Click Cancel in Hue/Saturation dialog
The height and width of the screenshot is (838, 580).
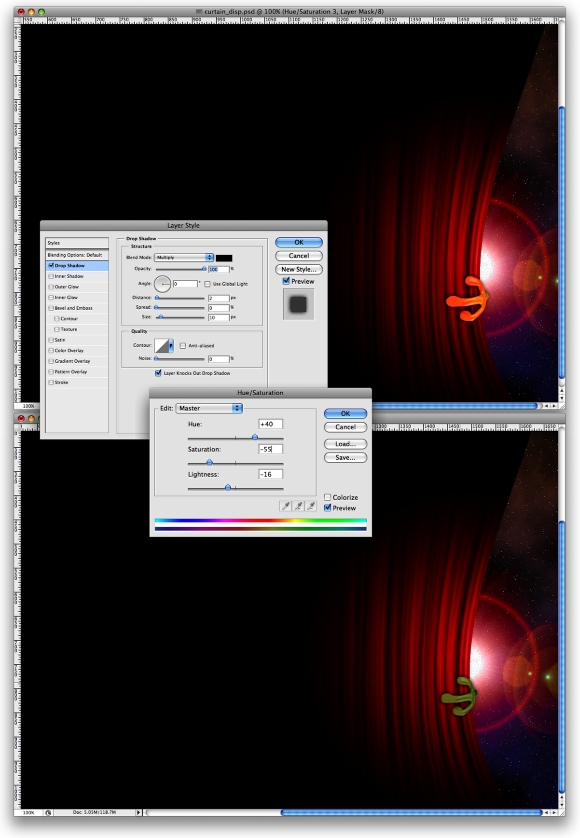[345, 427]
